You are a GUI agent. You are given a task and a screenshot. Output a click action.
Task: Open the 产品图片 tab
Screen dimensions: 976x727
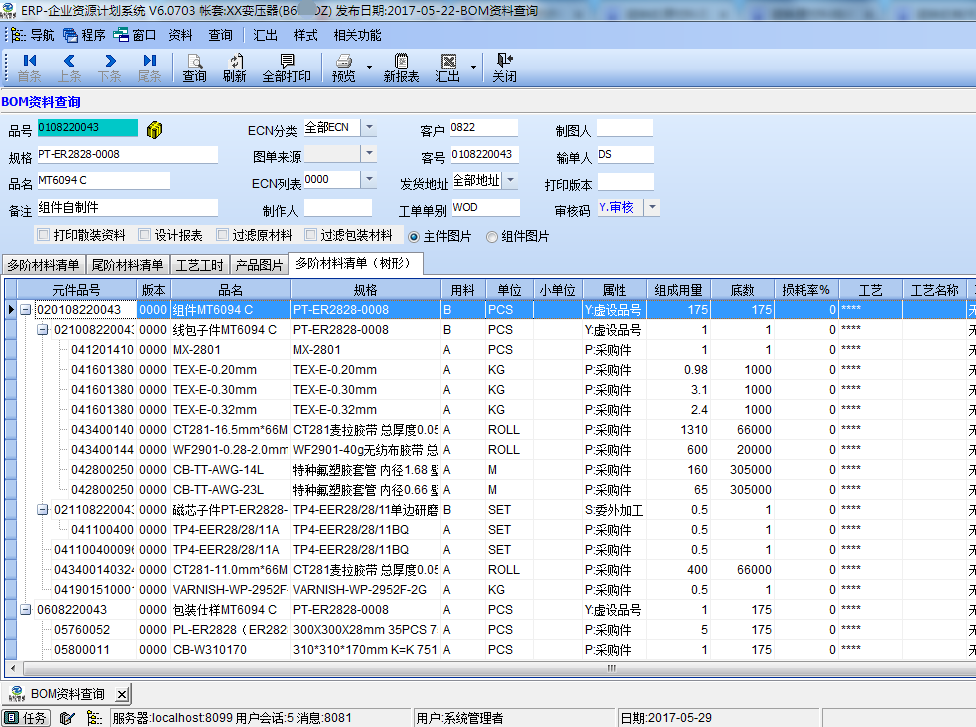click(x=259, y=265)
